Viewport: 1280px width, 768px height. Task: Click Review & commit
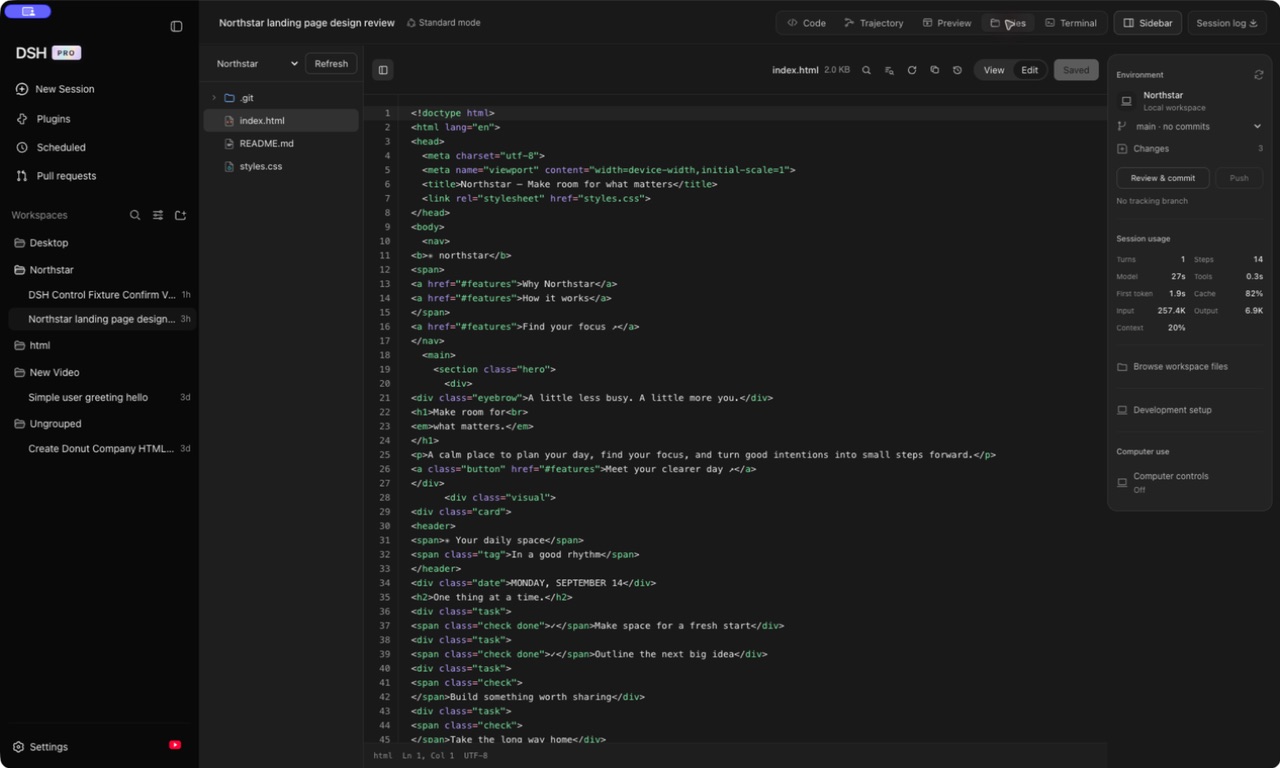[1163, 178]
